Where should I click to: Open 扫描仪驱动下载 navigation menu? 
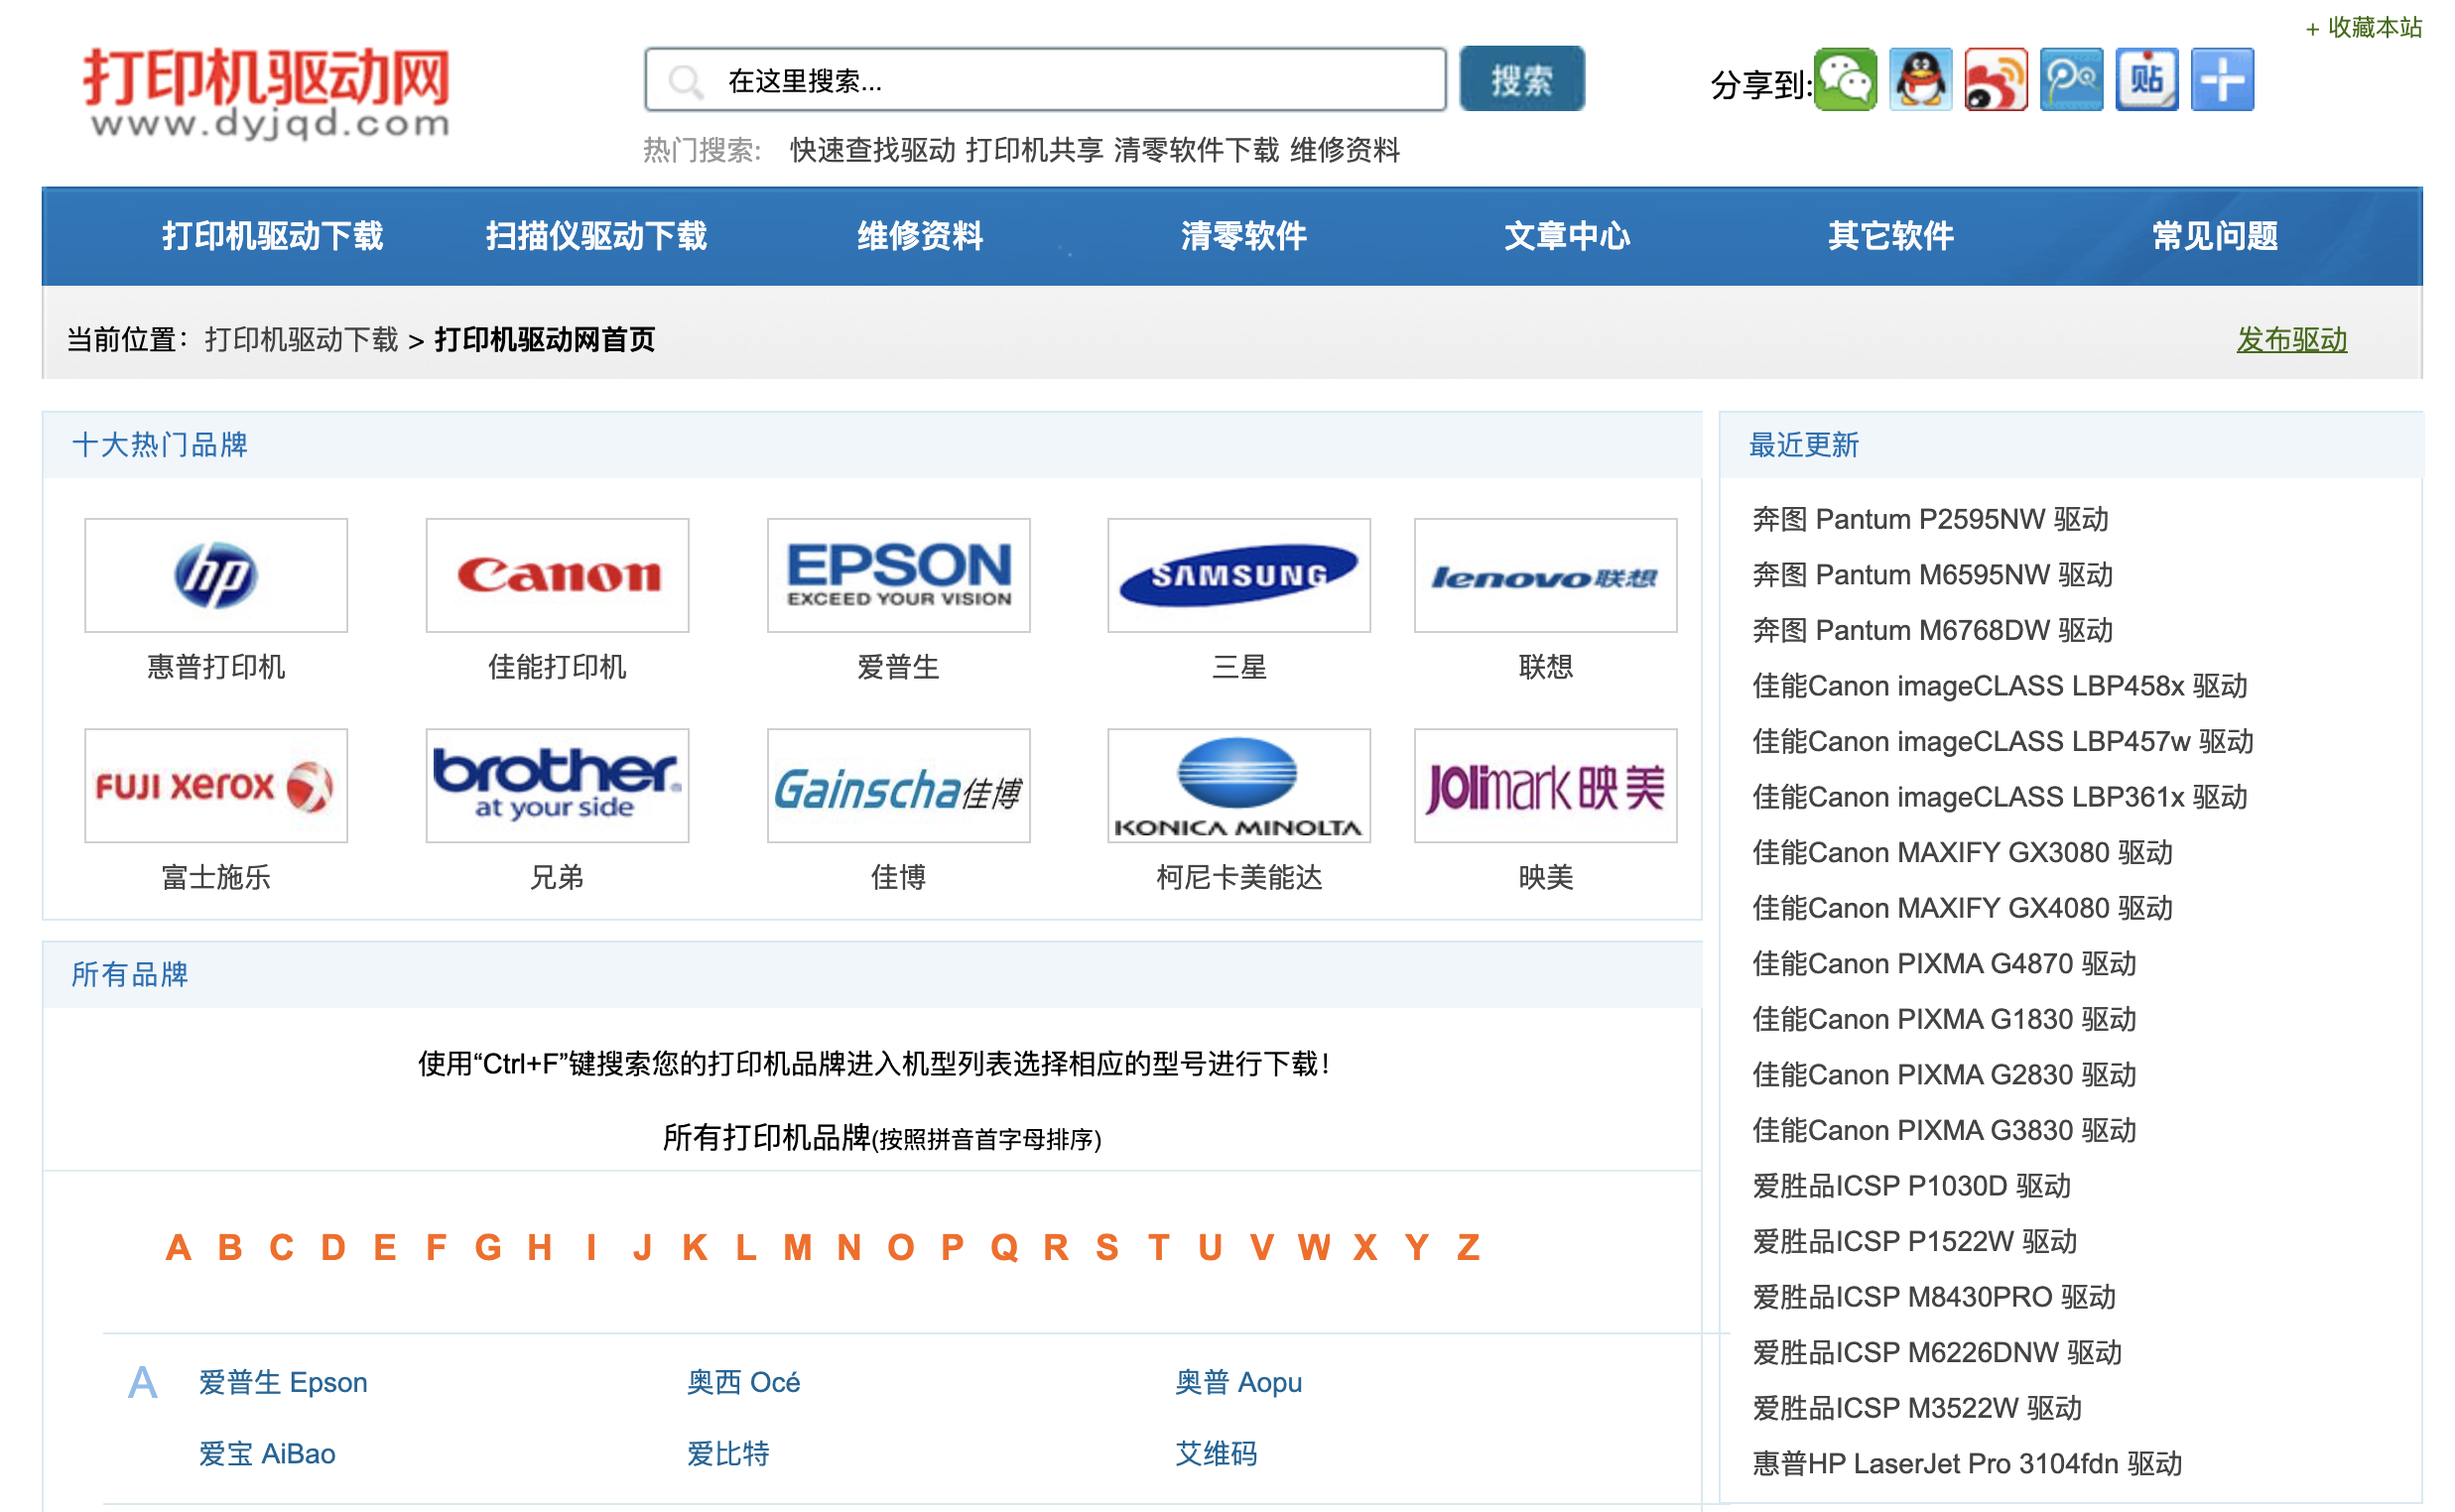click(596, 236)
